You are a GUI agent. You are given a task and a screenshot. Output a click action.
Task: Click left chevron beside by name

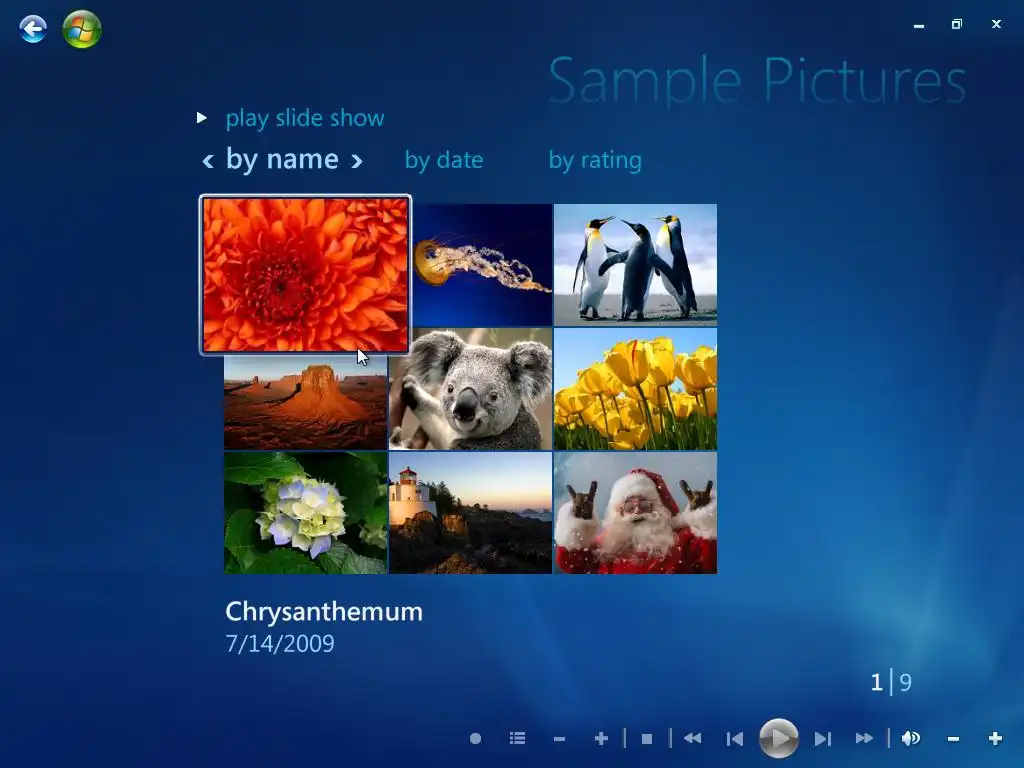point(208,161)
